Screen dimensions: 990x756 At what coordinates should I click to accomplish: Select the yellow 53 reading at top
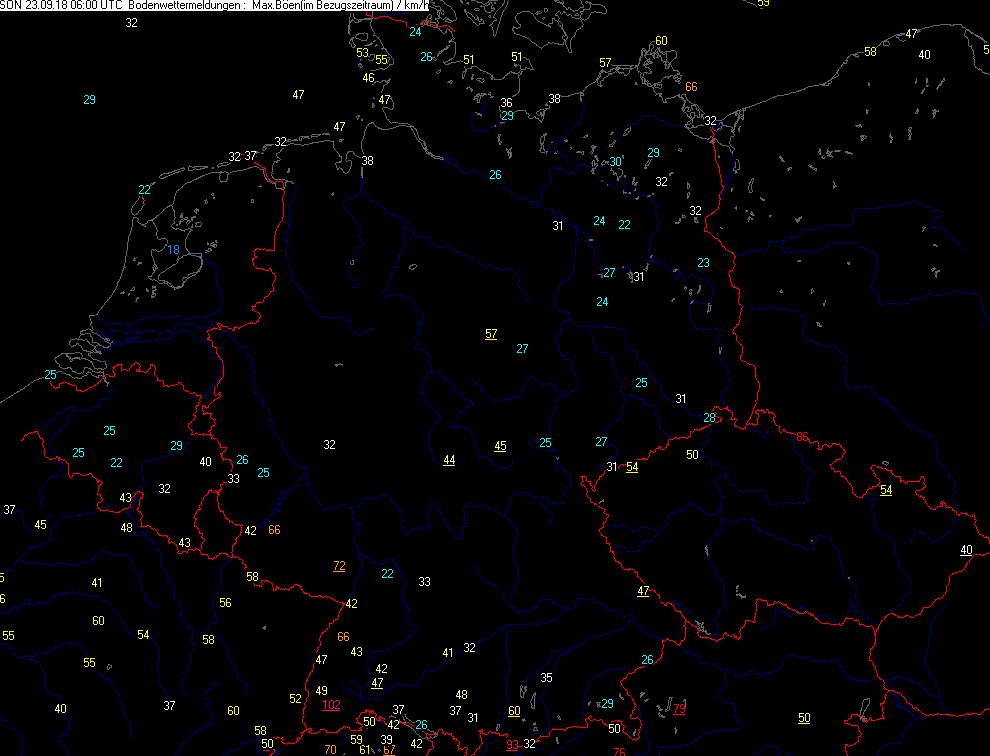coord(362,53)
